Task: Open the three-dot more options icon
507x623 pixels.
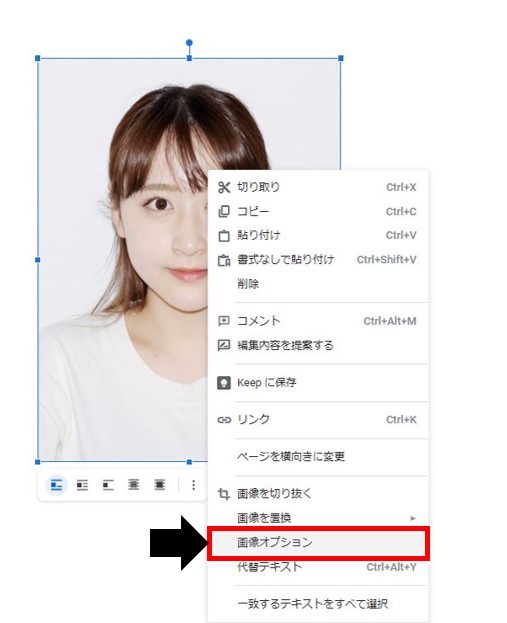Action: pyautogui.click(x=194, y=485)
